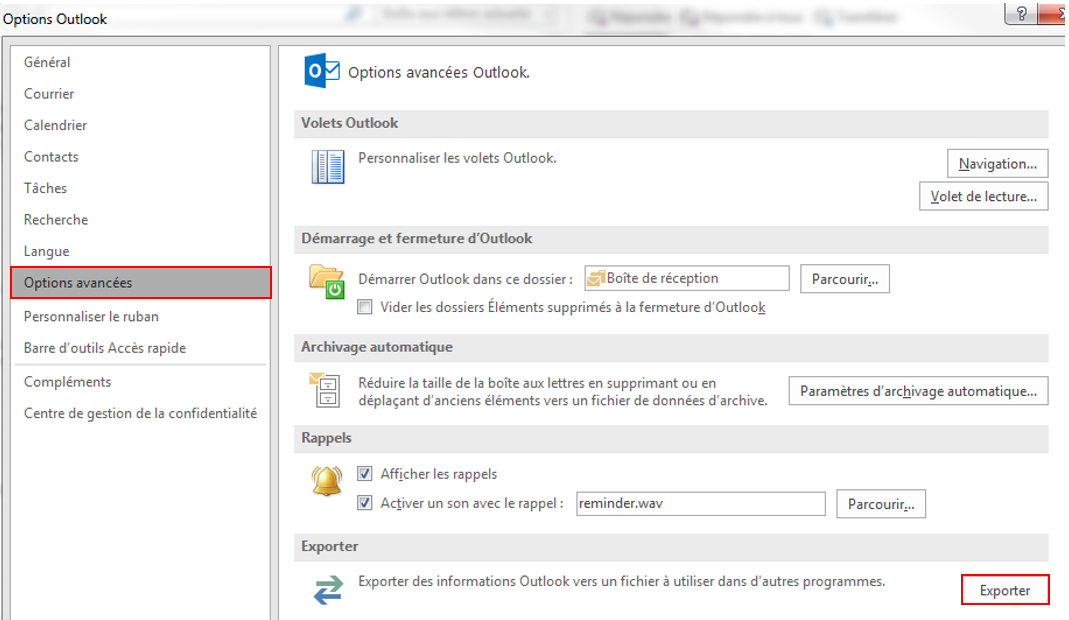Click 'Options avancées Outlook.' heading
Image resolution: width=1069 pixels, height=620 pixels.
(x=439, y=72)
